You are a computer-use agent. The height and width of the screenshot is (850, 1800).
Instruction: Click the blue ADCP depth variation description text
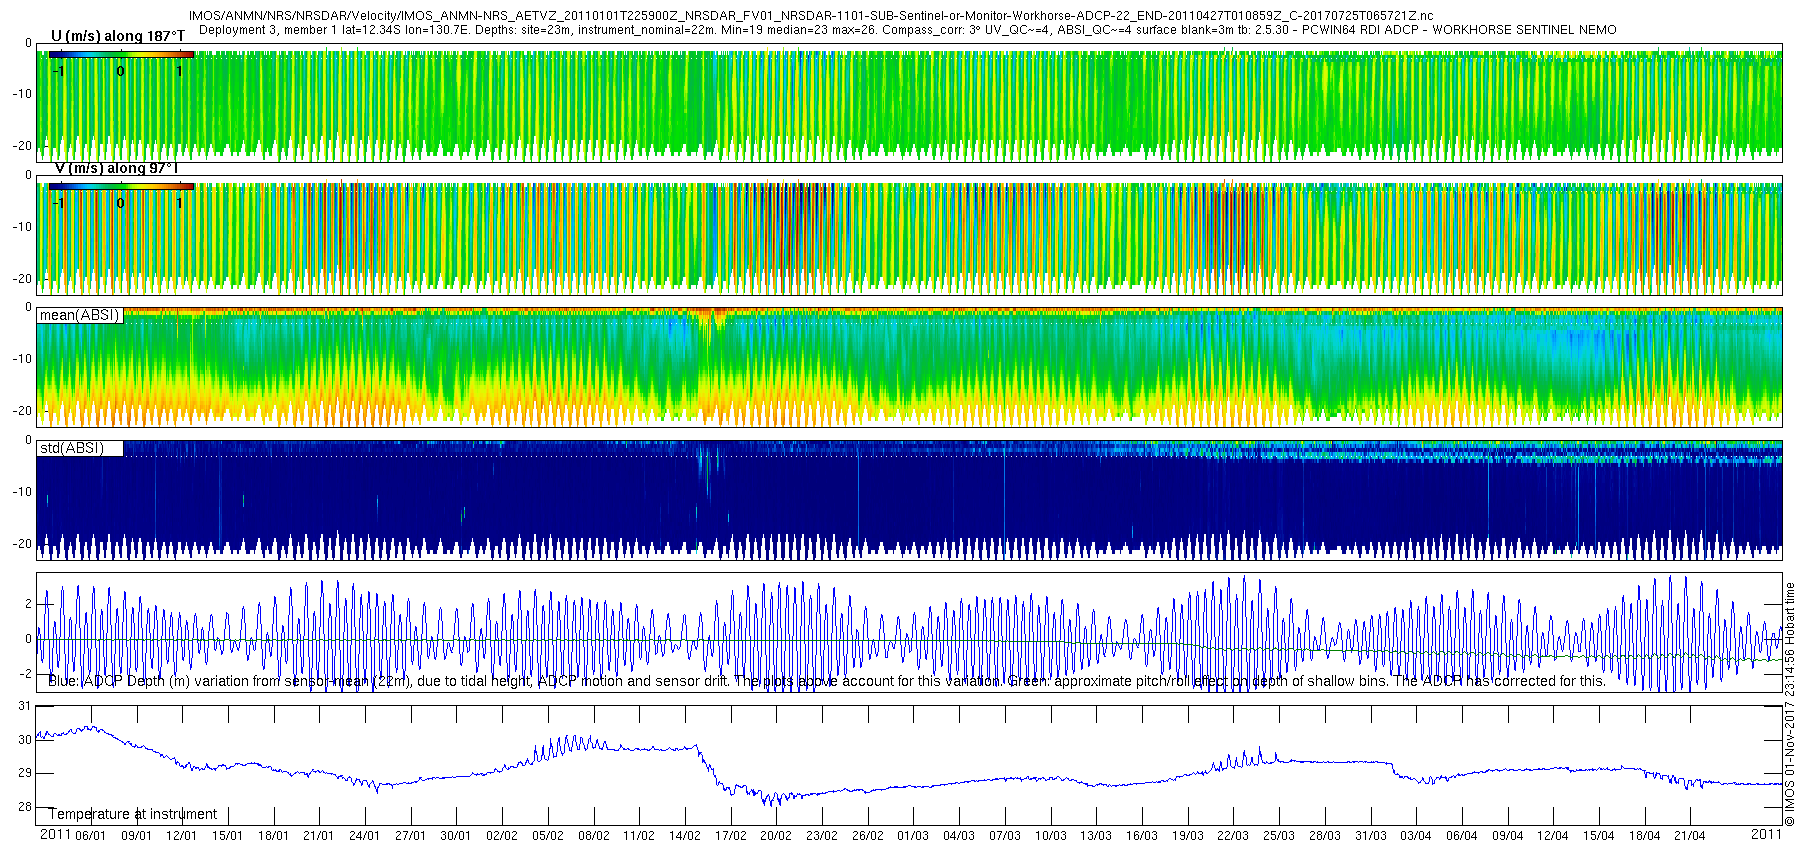click(x=827, y=681)
